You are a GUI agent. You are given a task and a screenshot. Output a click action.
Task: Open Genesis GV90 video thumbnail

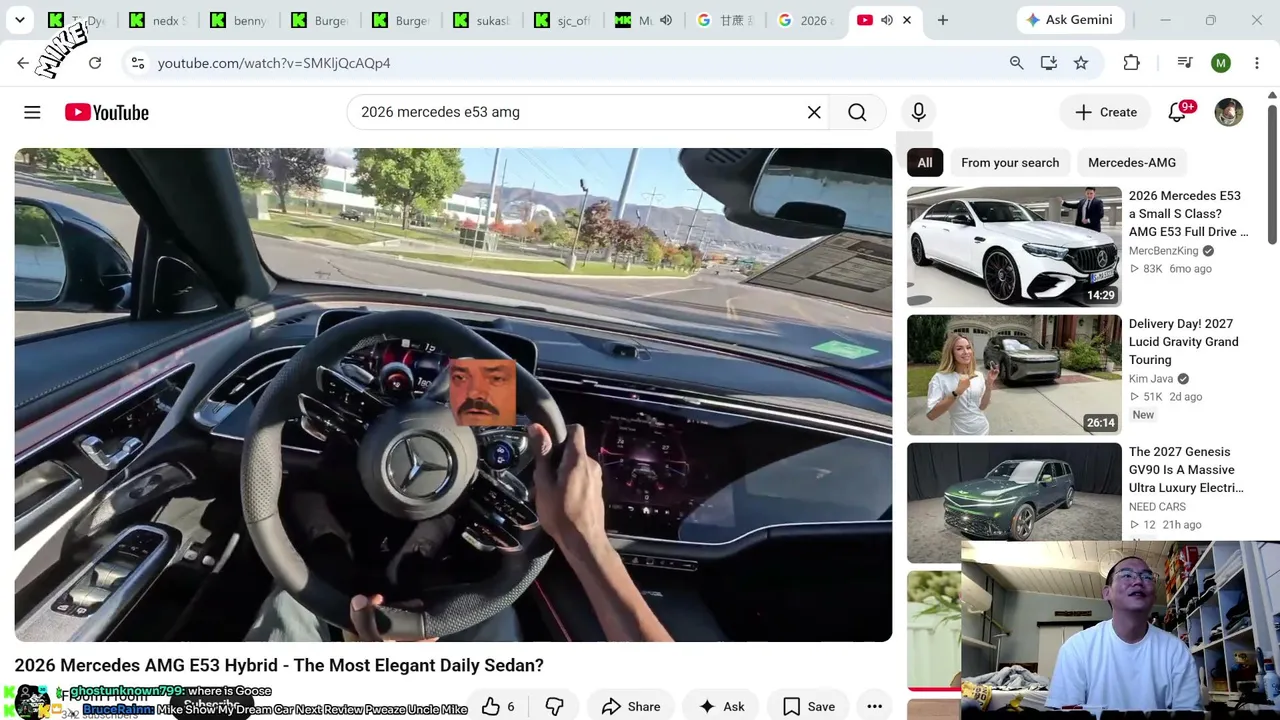(1014, 502)
